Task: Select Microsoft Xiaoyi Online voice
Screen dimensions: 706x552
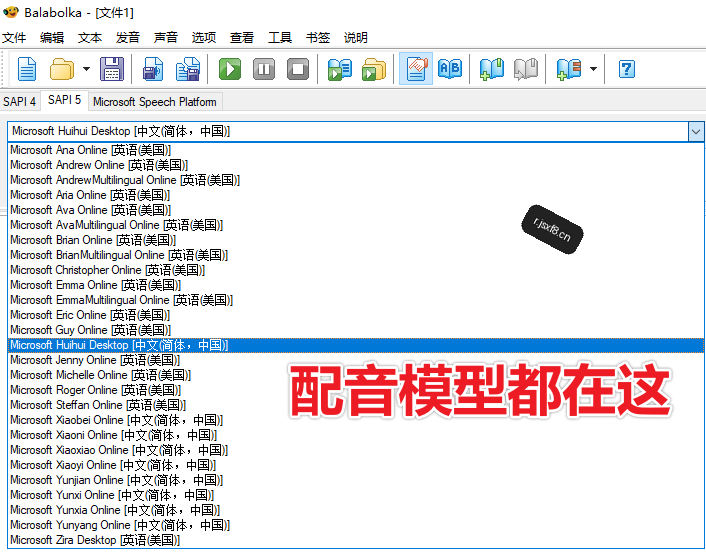Action: click(356, 465)
